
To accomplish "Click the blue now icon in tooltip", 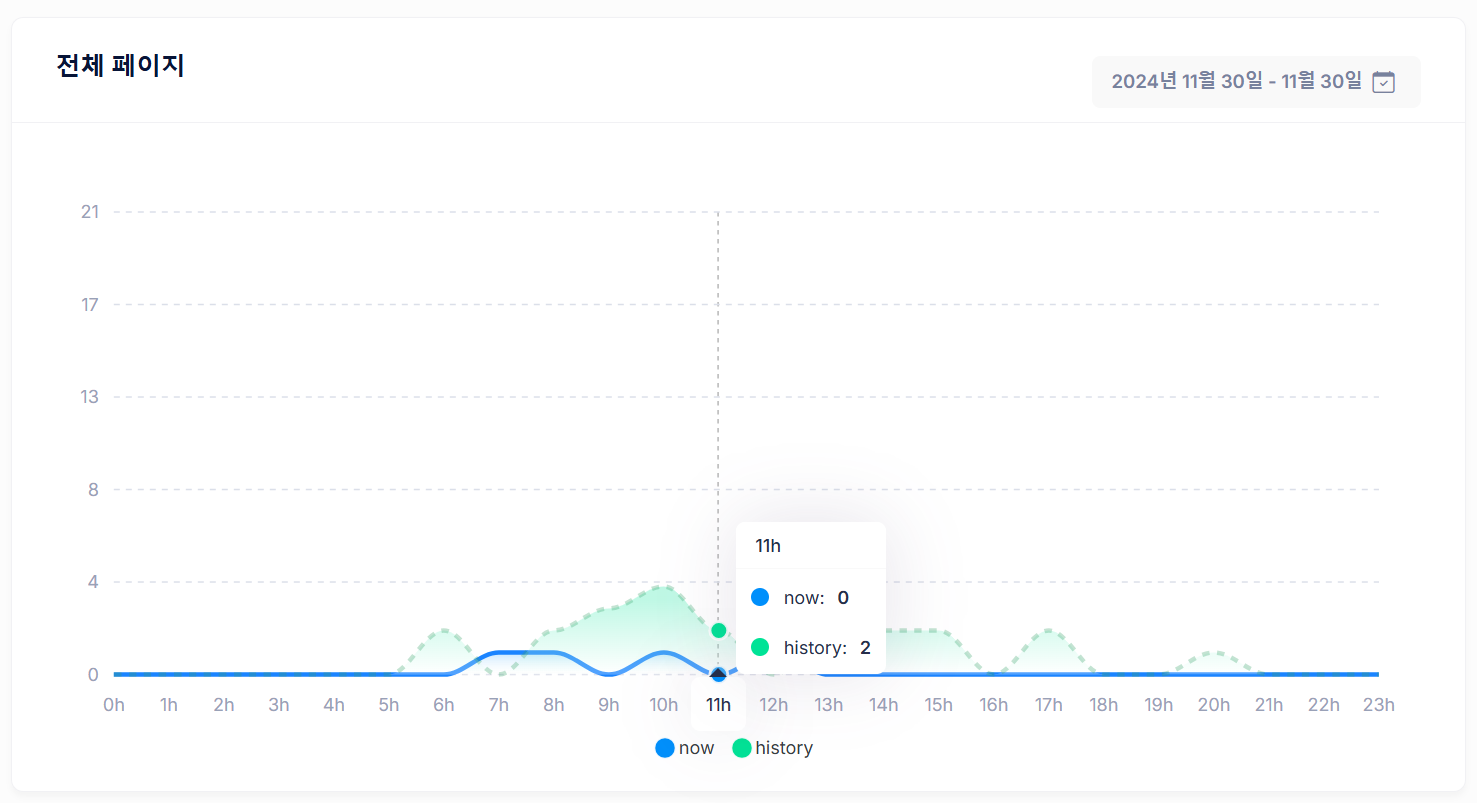I will tap(760, 597).
